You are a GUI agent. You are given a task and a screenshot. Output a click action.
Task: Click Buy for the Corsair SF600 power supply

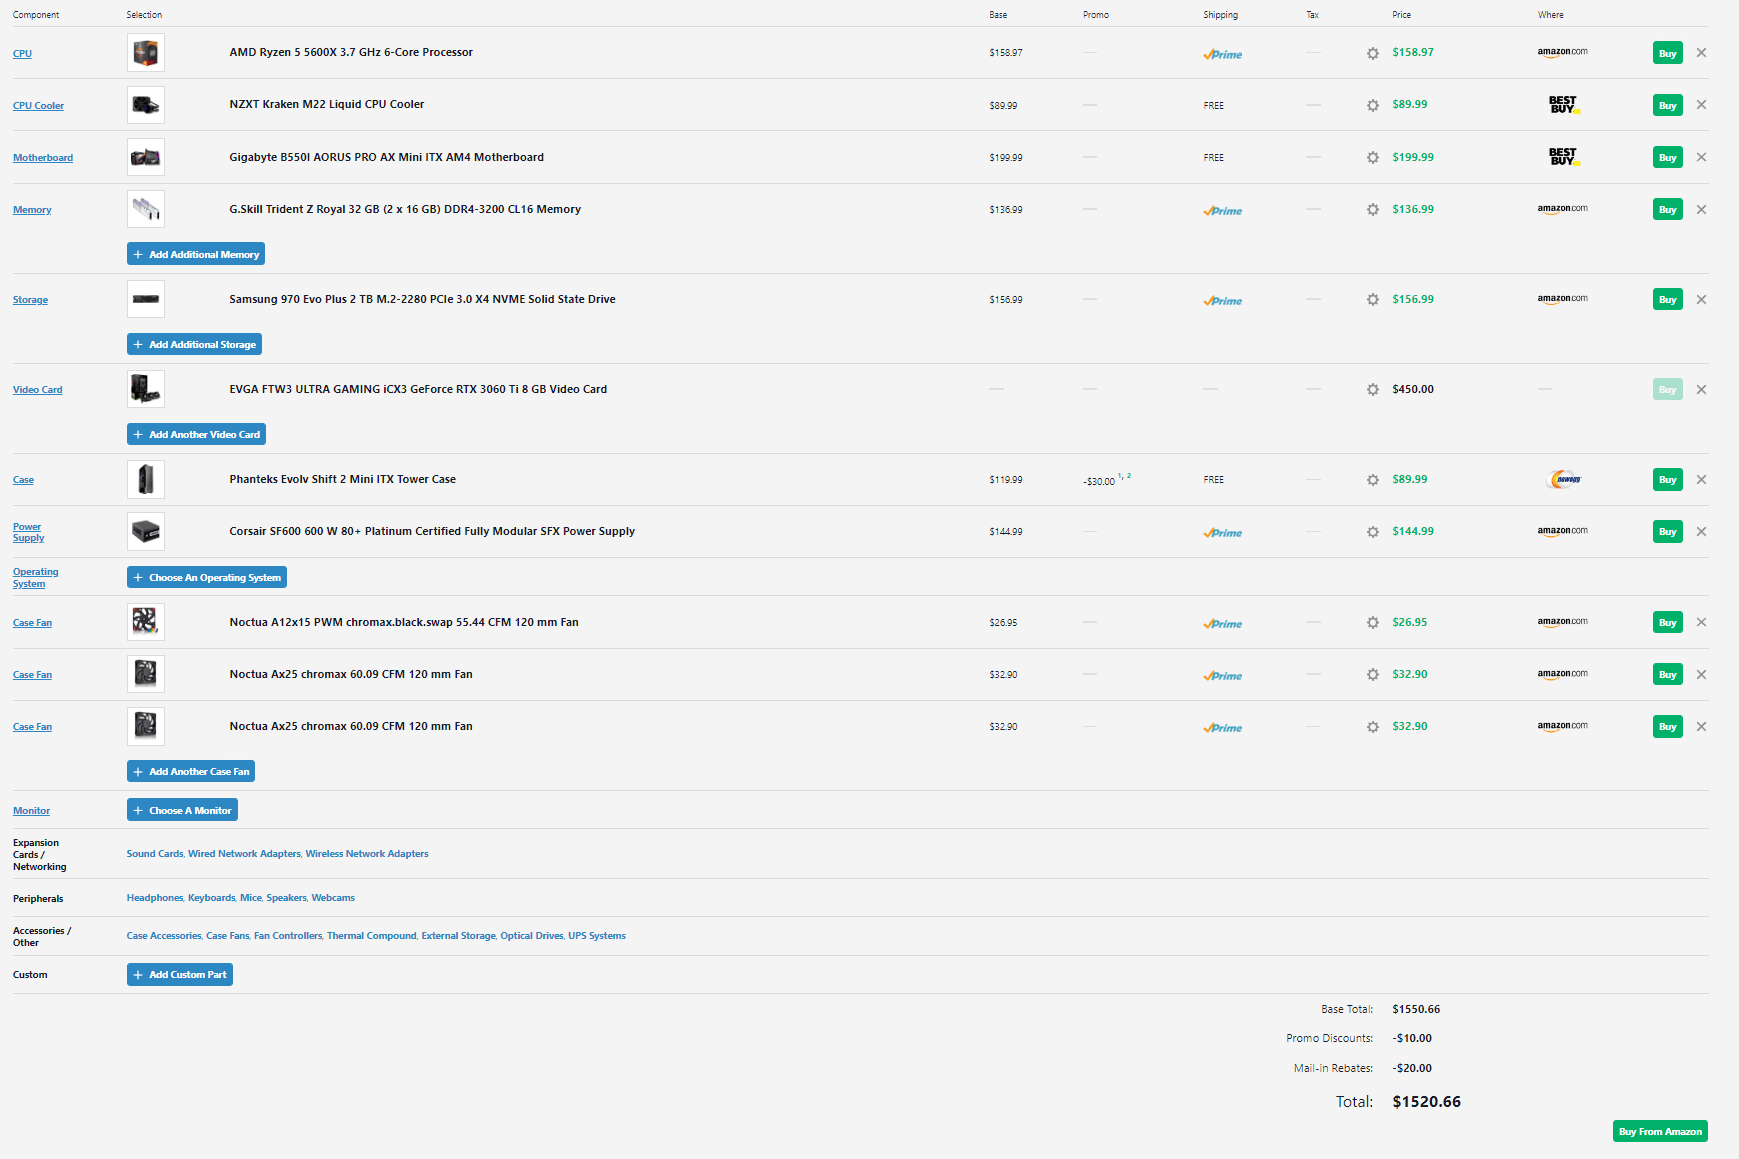[x=1668, y=532]
